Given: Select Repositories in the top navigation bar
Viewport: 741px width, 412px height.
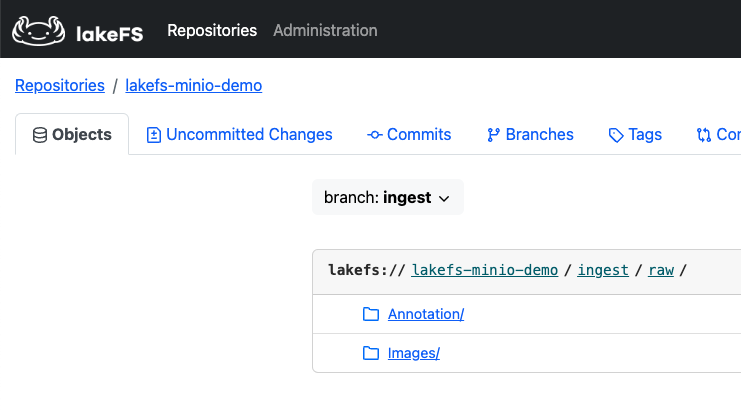Looking at the screenshot, I should (x=212, y=31).
